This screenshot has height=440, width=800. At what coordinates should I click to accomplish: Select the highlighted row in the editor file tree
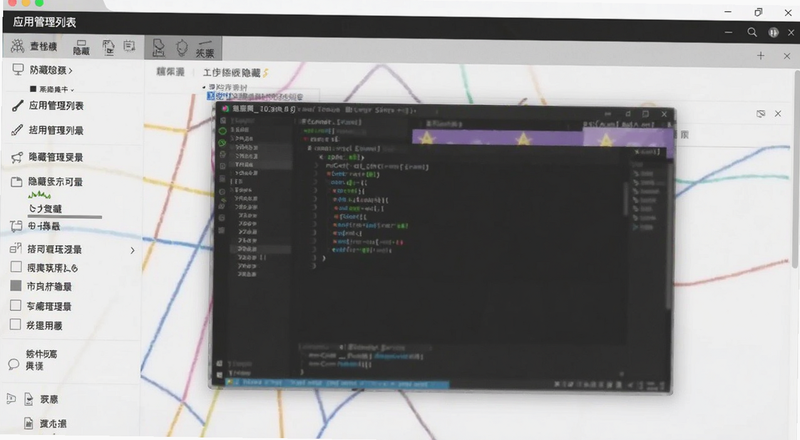pos(260,249)
